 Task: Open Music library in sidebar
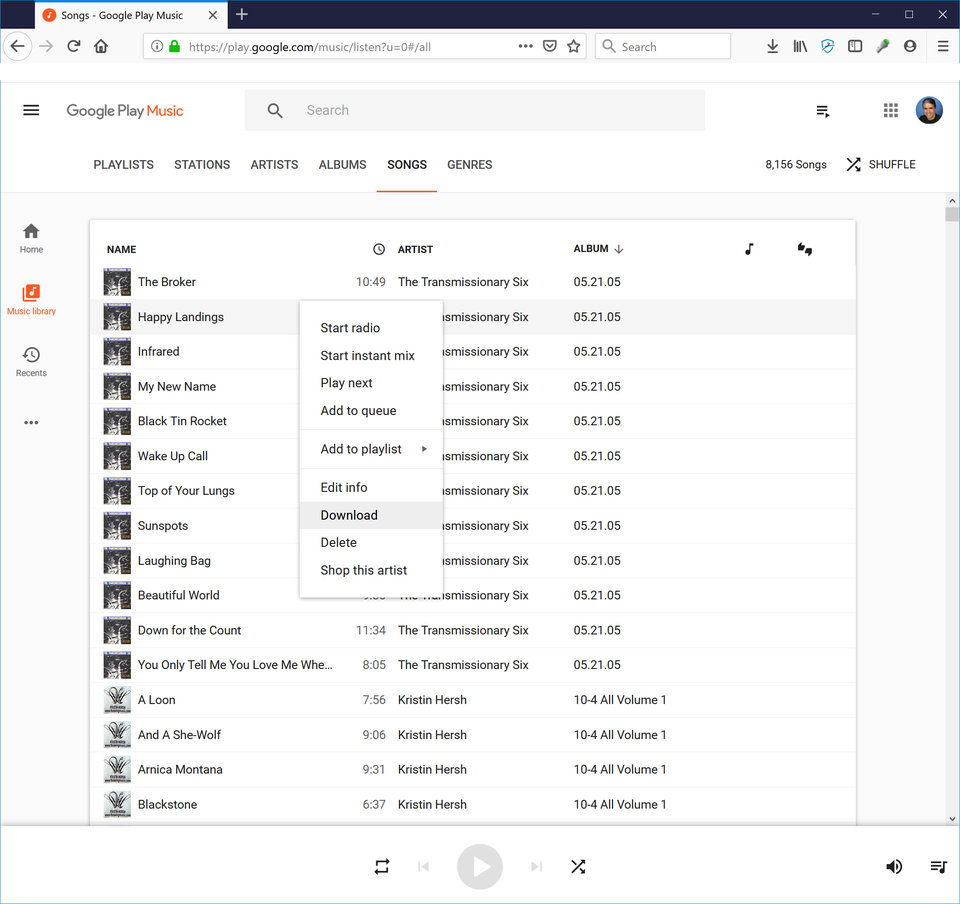[x=31, y=299]
